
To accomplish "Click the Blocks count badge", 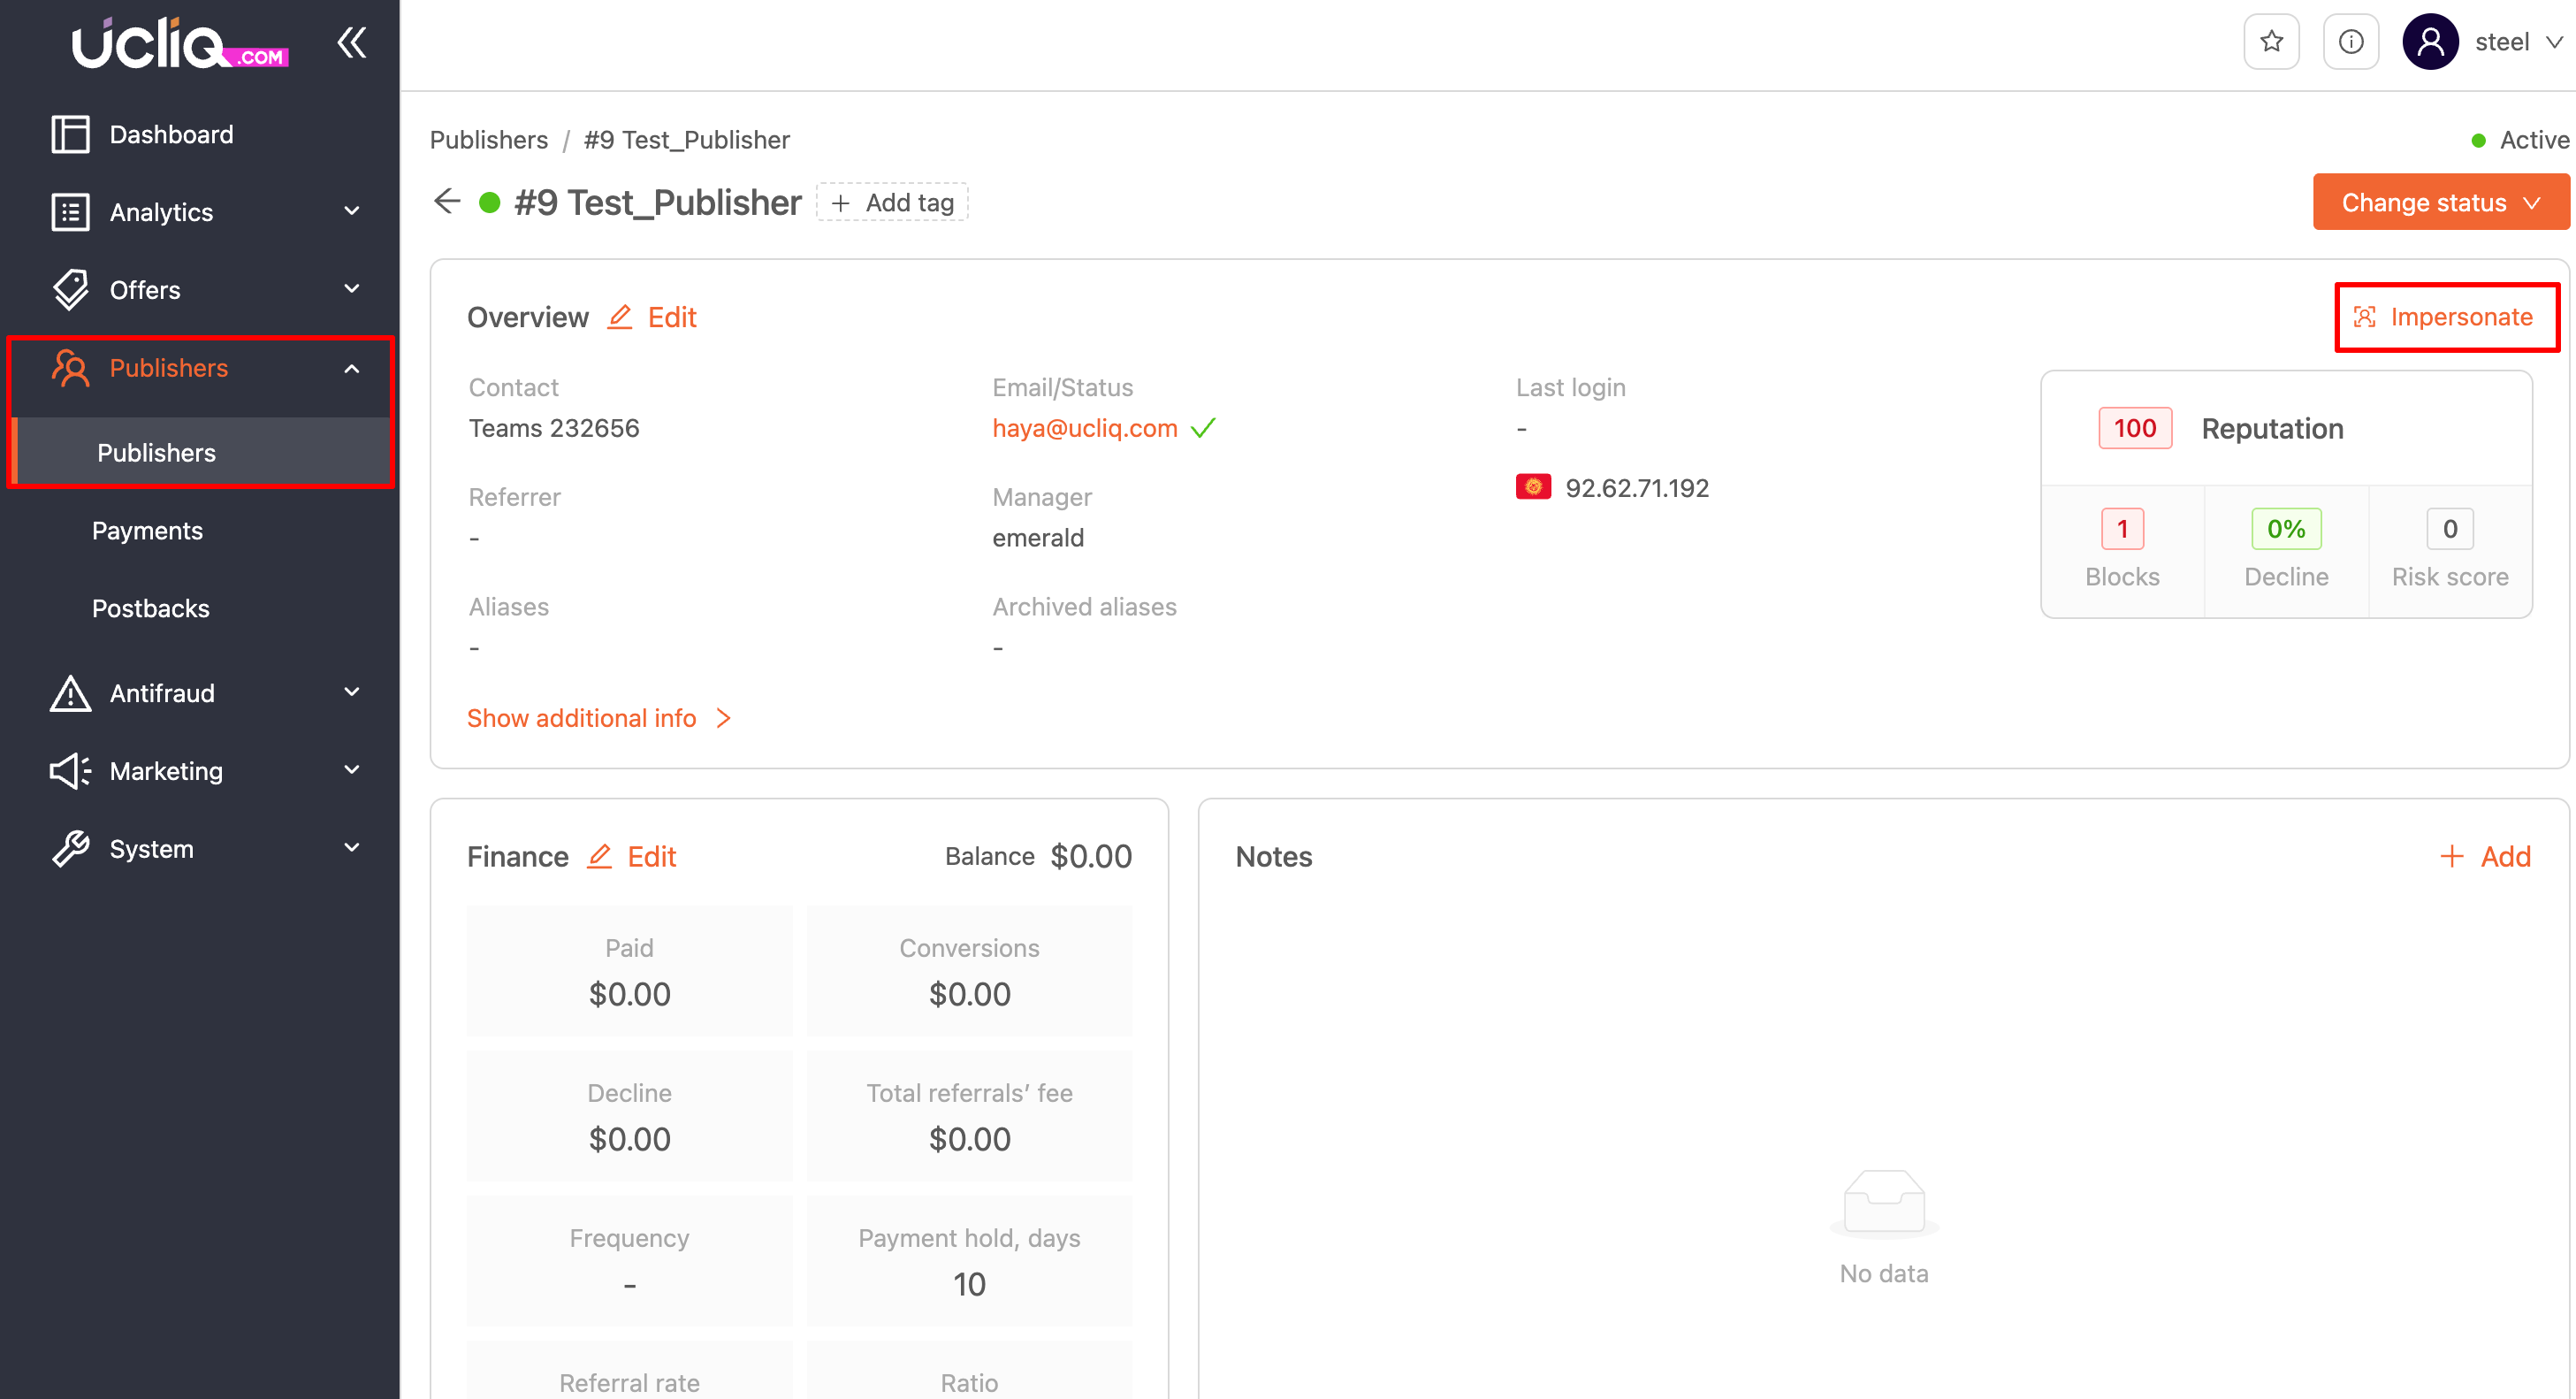I will (x=2121, y=529).
